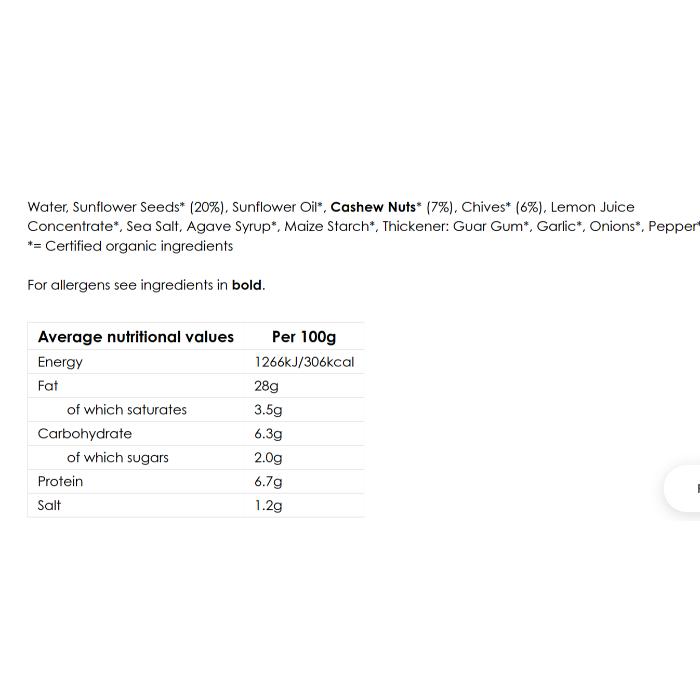
Task: Click the "Average nutritional values" table header
Action: coord(136,337)
